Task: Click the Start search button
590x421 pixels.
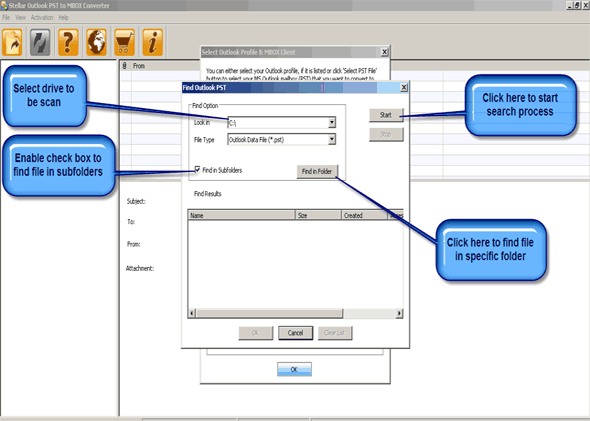Action: click(386, 115)
